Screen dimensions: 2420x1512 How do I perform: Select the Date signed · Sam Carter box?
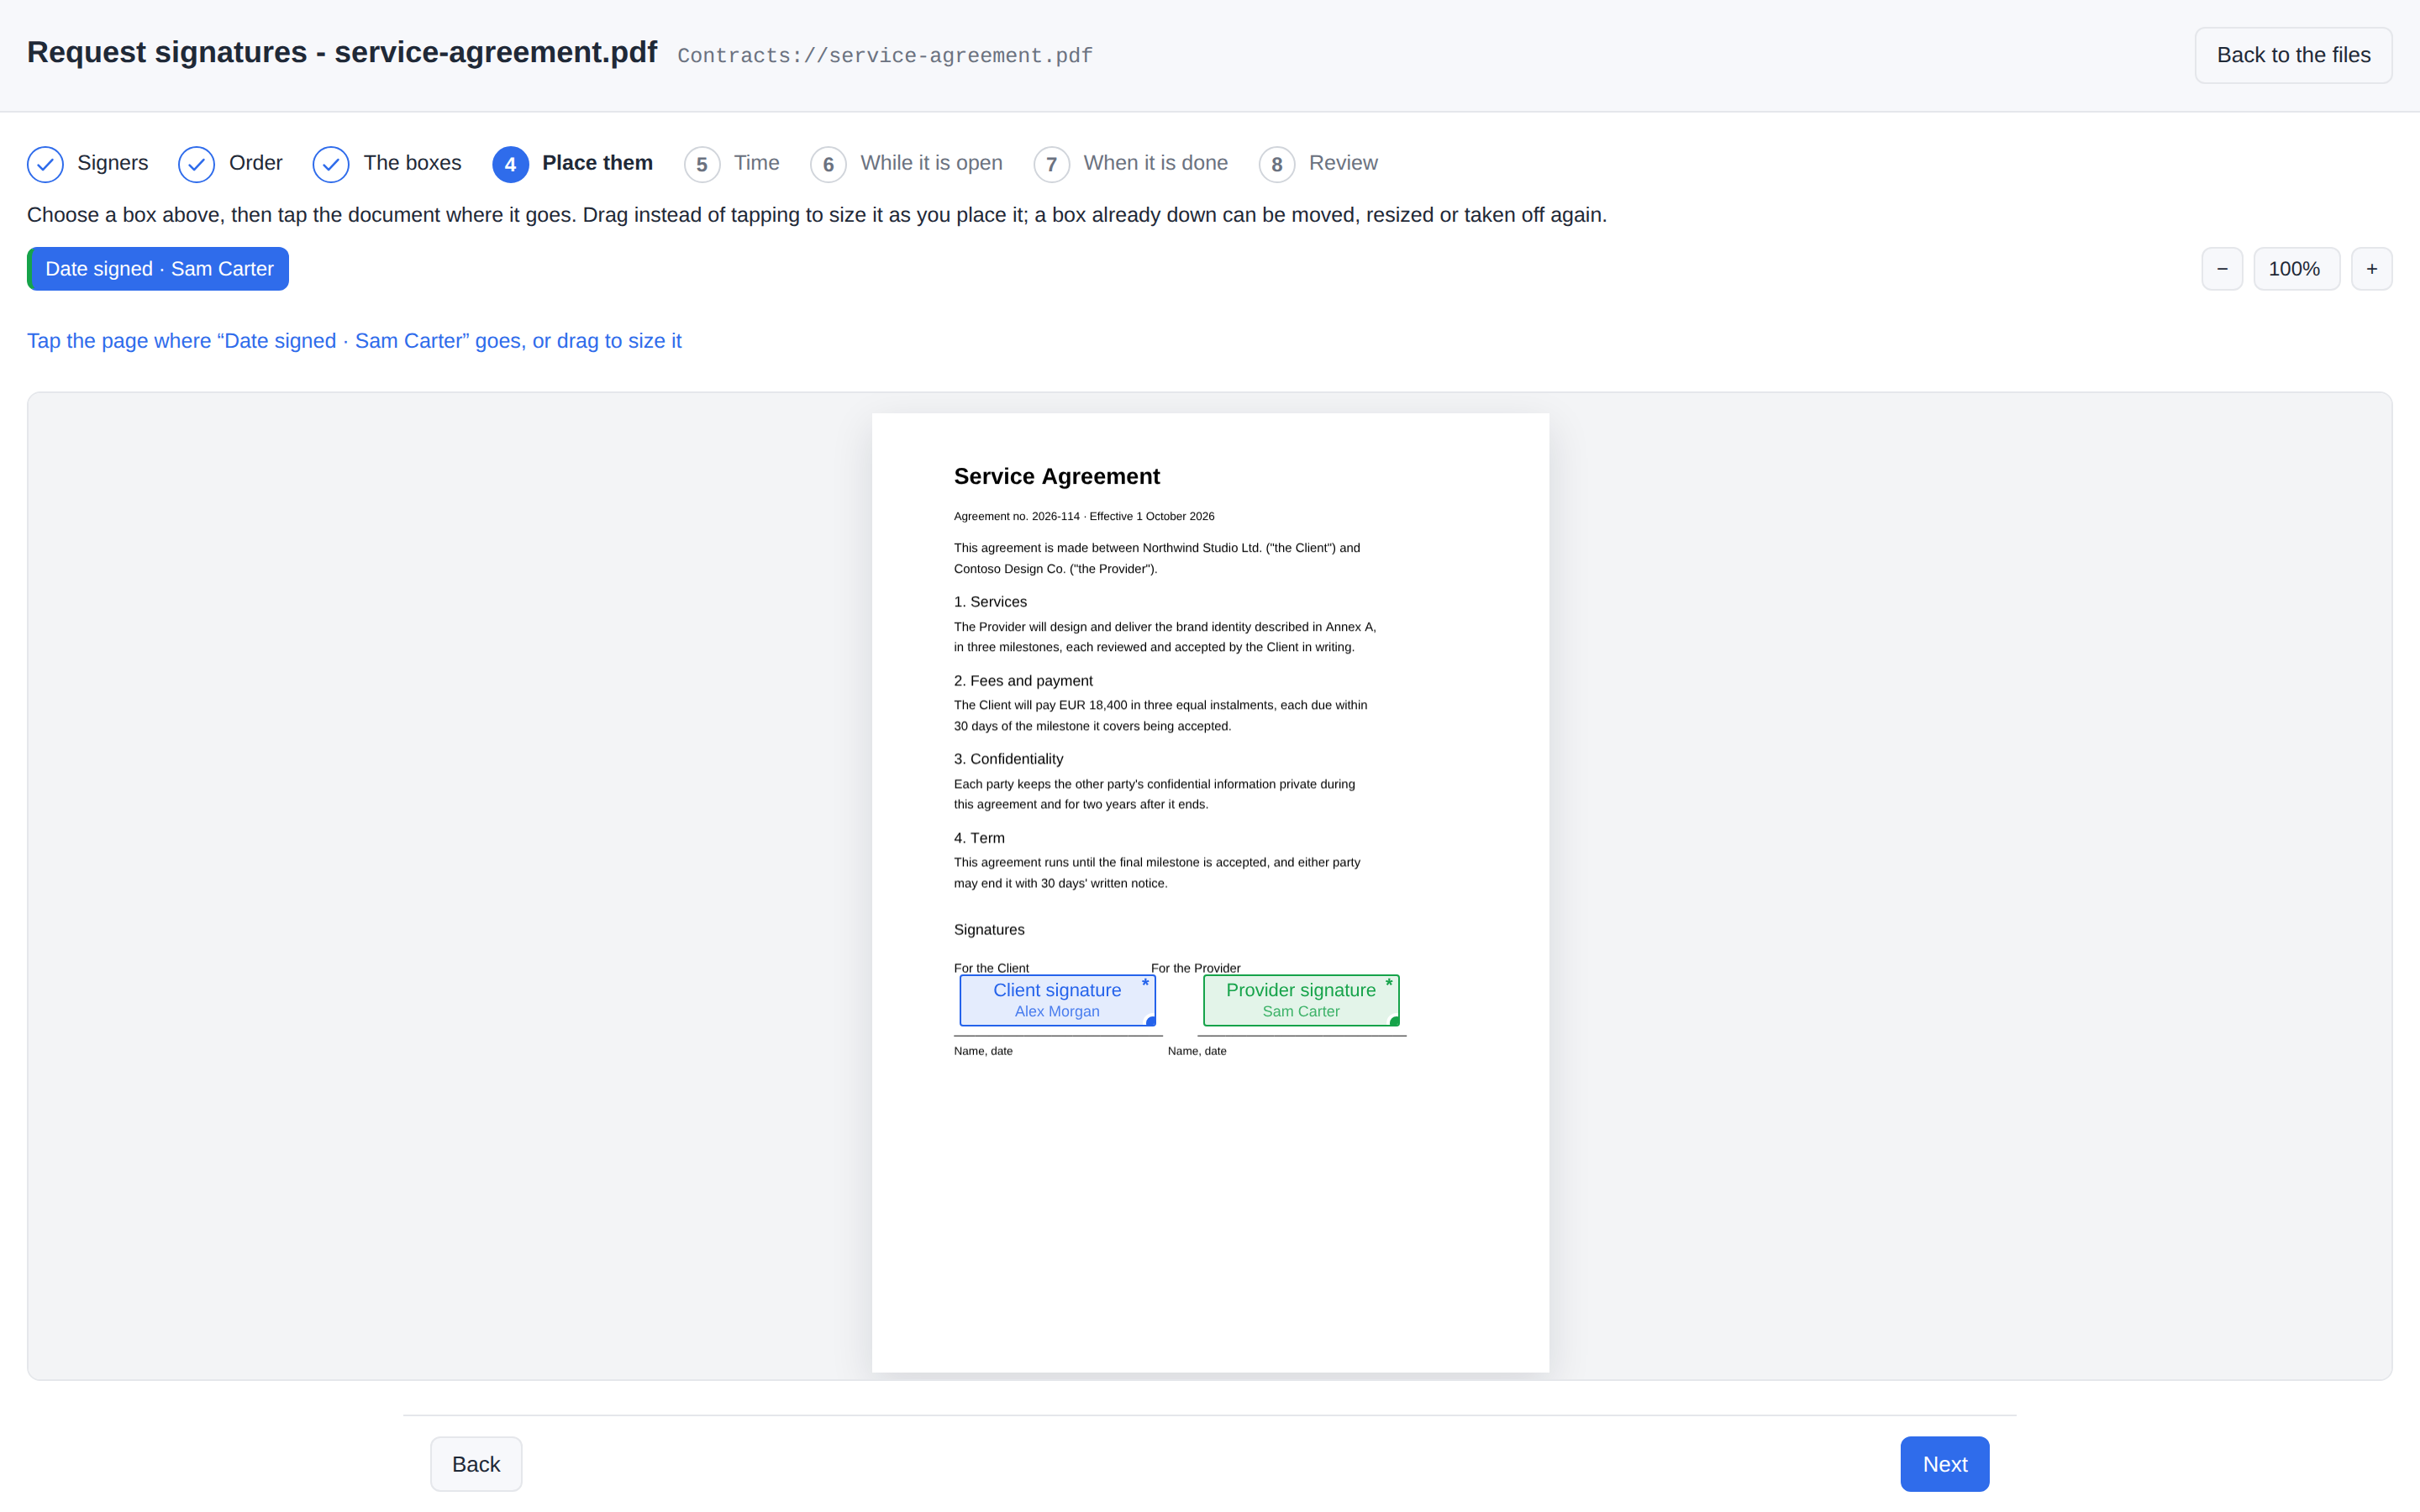tap(158, 269)
